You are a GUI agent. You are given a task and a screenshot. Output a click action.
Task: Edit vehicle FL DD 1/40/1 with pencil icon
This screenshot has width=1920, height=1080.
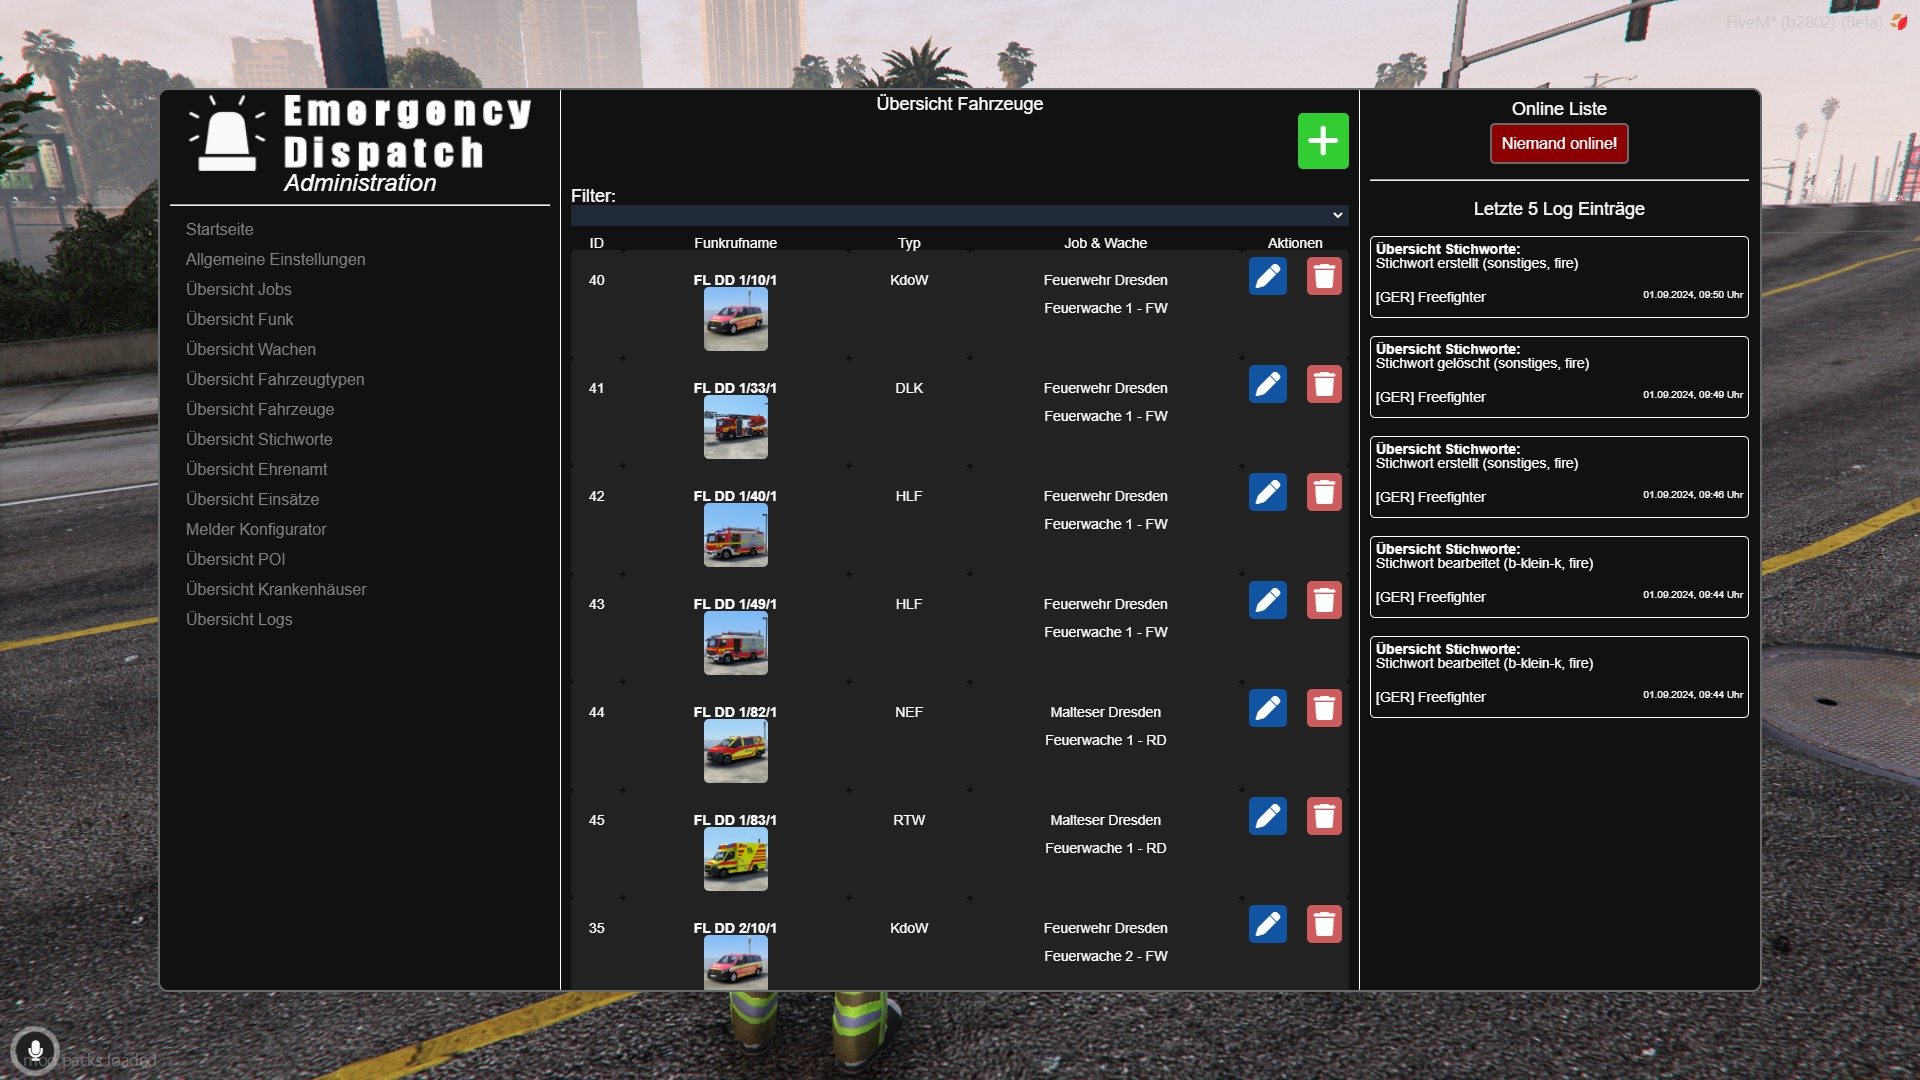[1267, 492]
